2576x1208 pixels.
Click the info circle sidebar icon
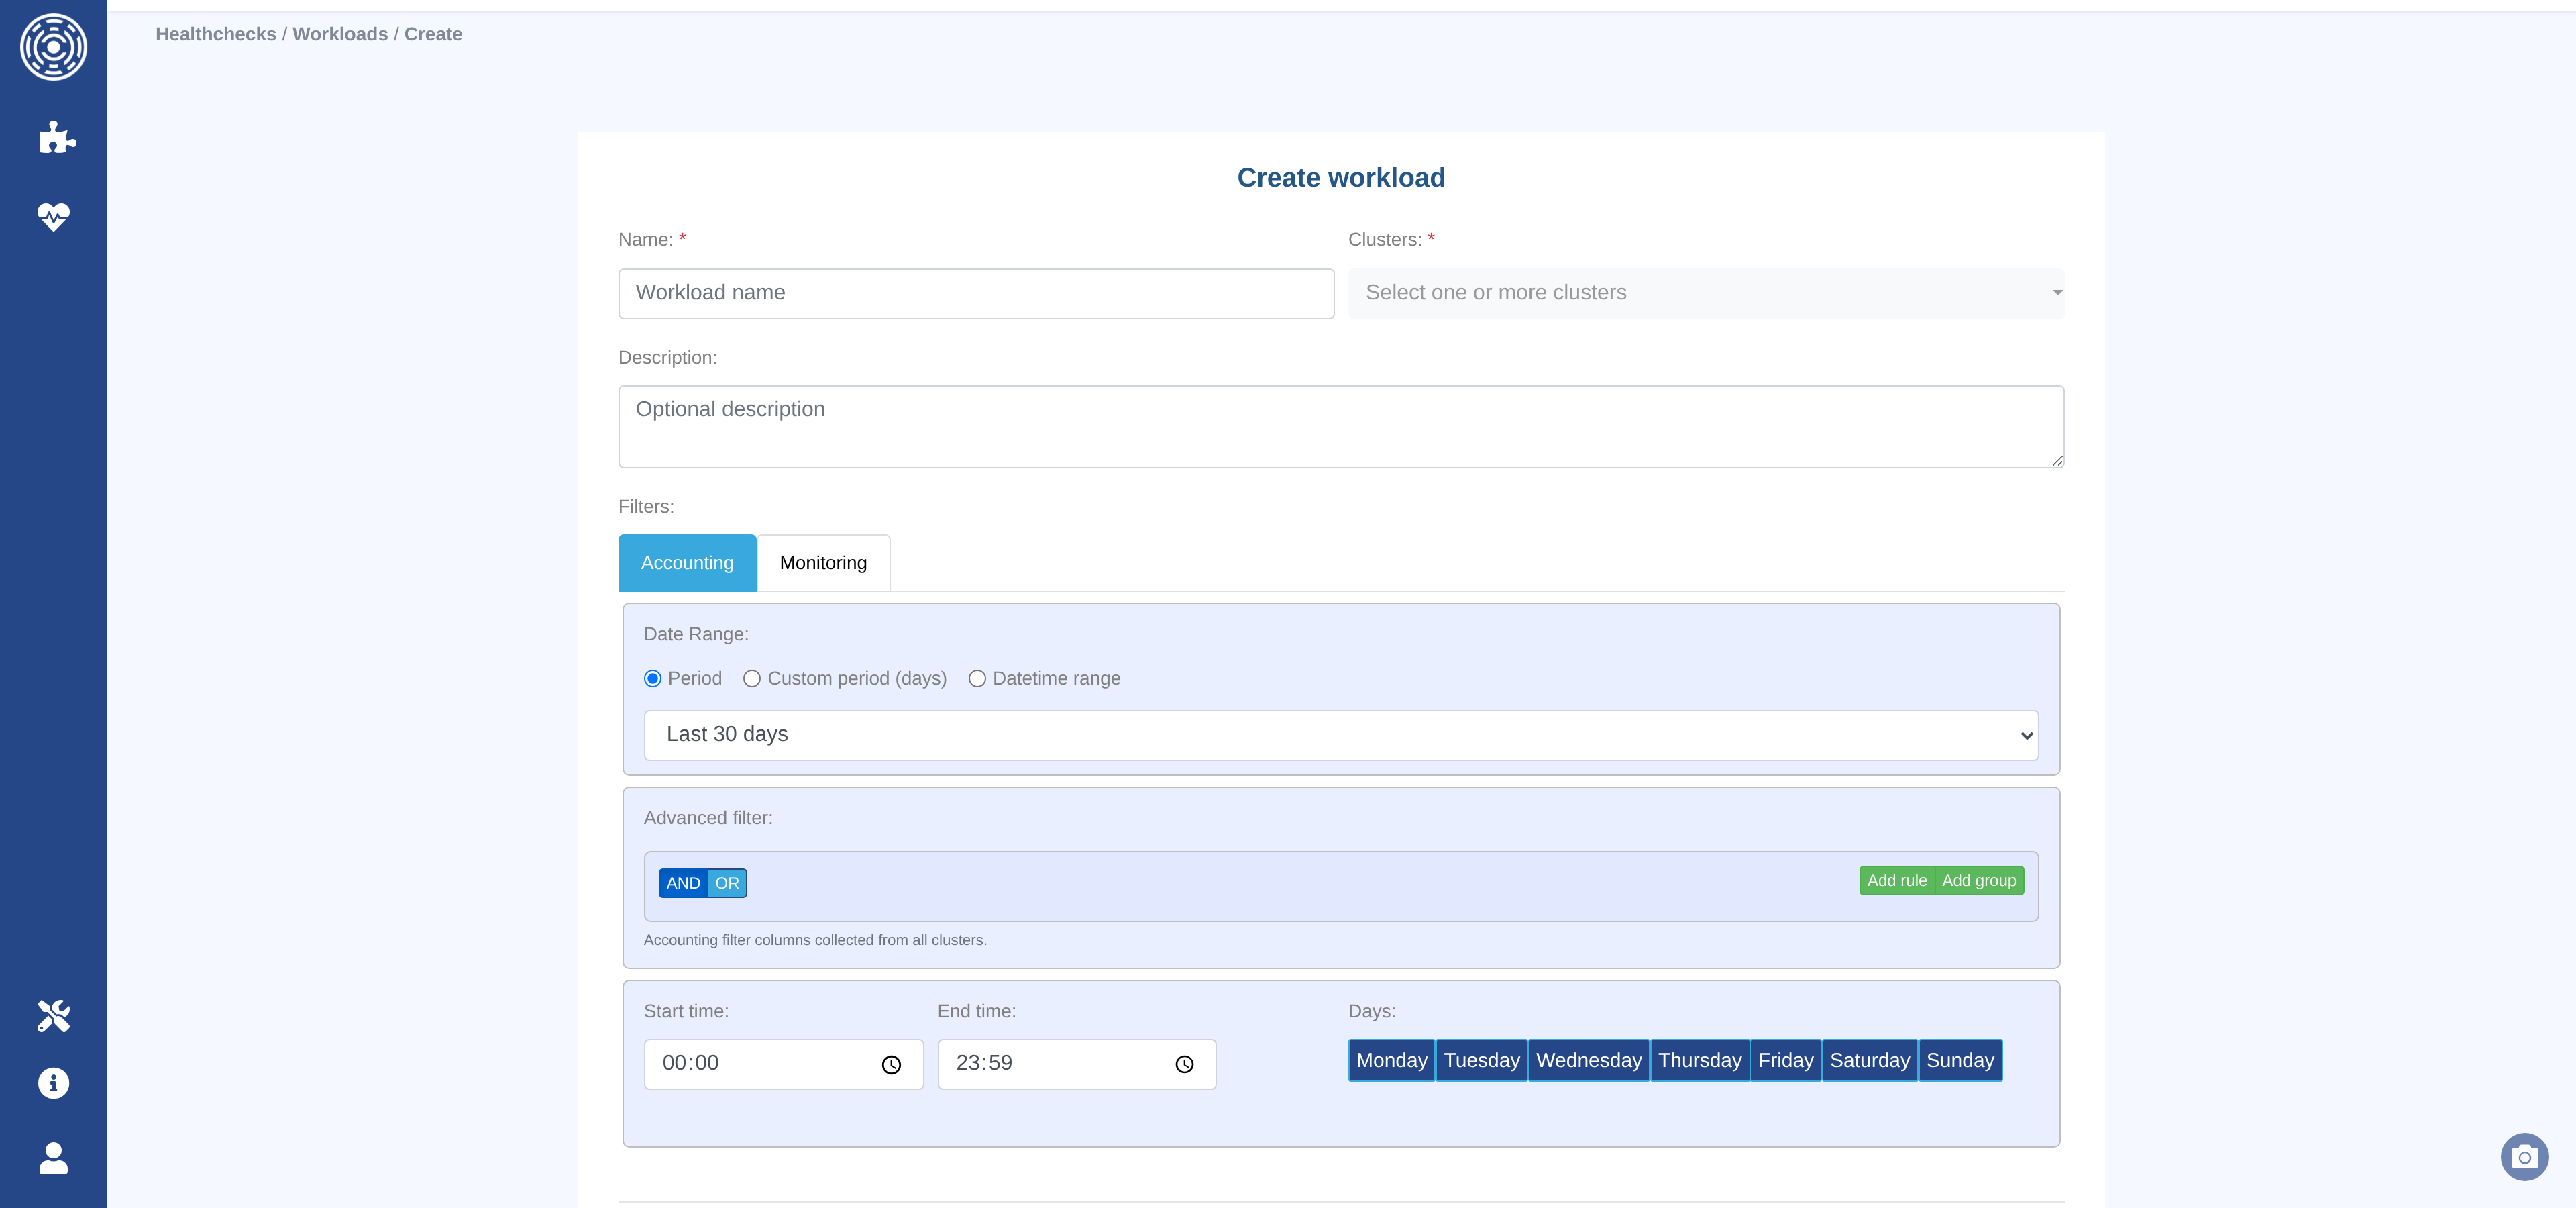(x=53, y=1083)
